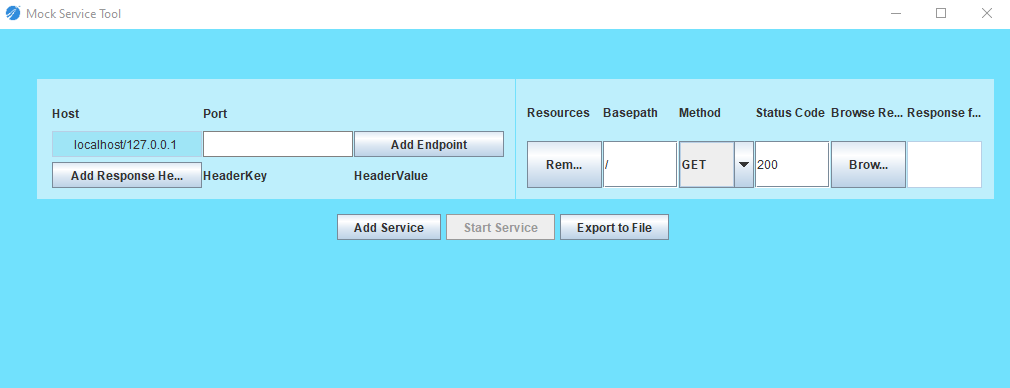The image size is (1010, 388).
Task: Click the Resources column label
Action: 558,113
